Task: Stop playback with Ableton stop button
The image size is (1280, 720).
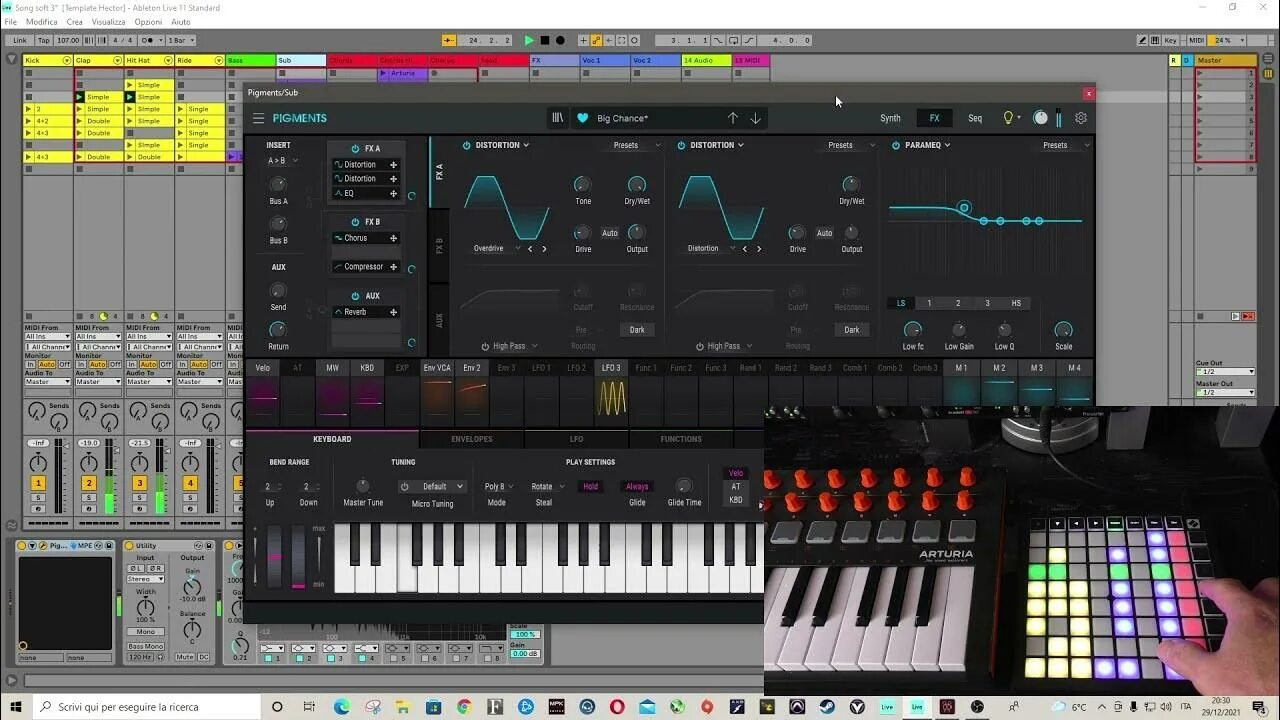Action: pos(545,41)
